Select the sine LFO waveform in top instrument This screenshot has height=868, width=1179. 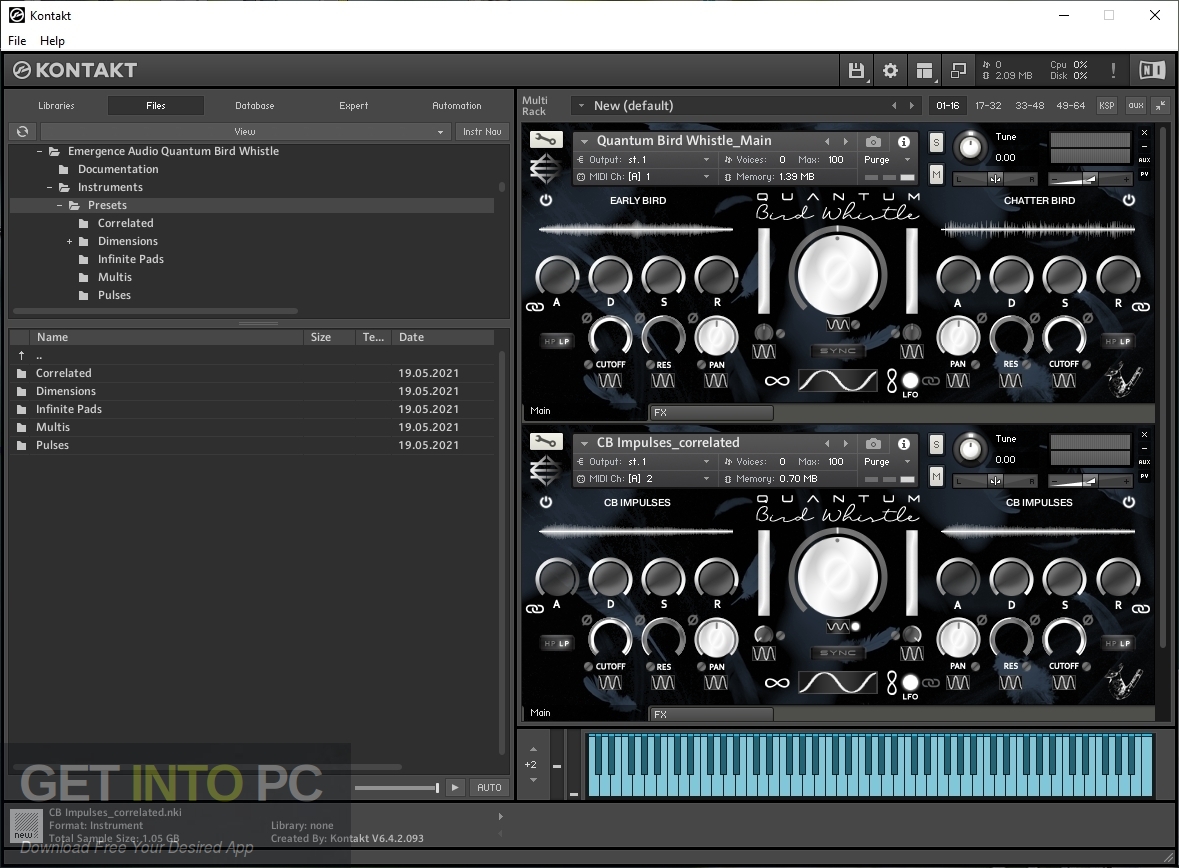coord(838,381)
